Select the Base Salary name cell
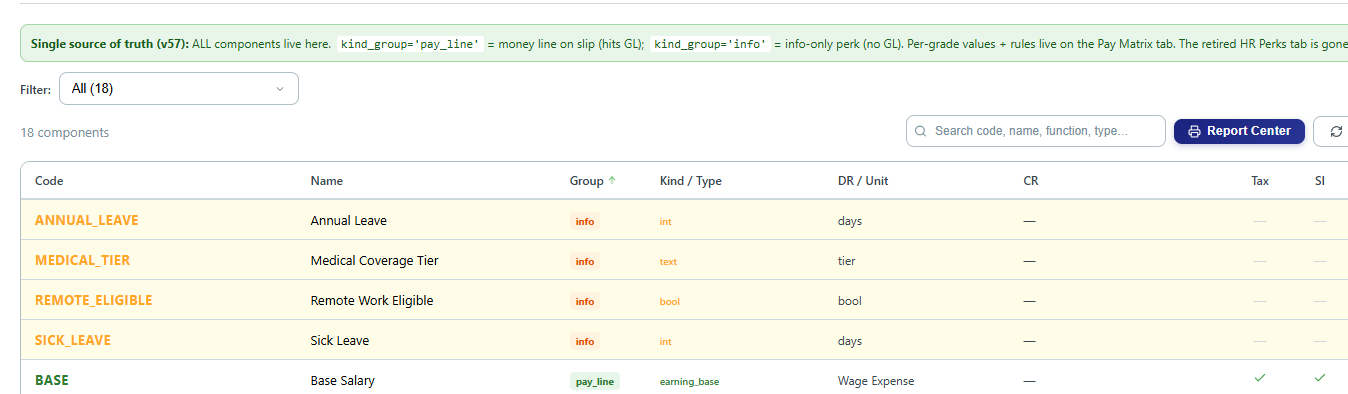Screen dimensions: 1348x394 (343, 380)
